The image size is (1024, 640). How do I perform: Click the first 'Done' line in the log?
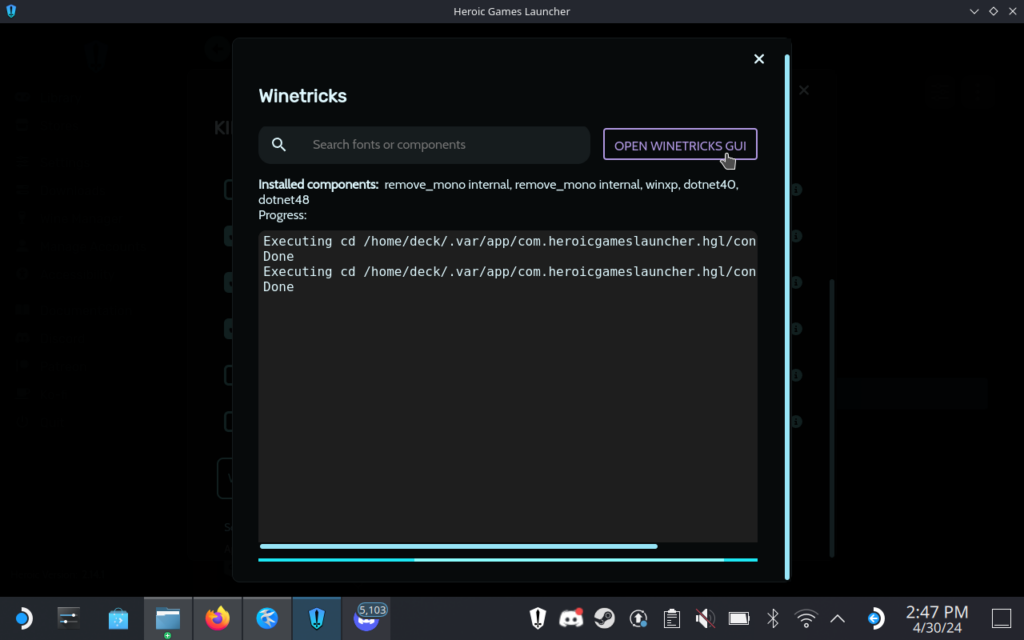tap(278, 256)
